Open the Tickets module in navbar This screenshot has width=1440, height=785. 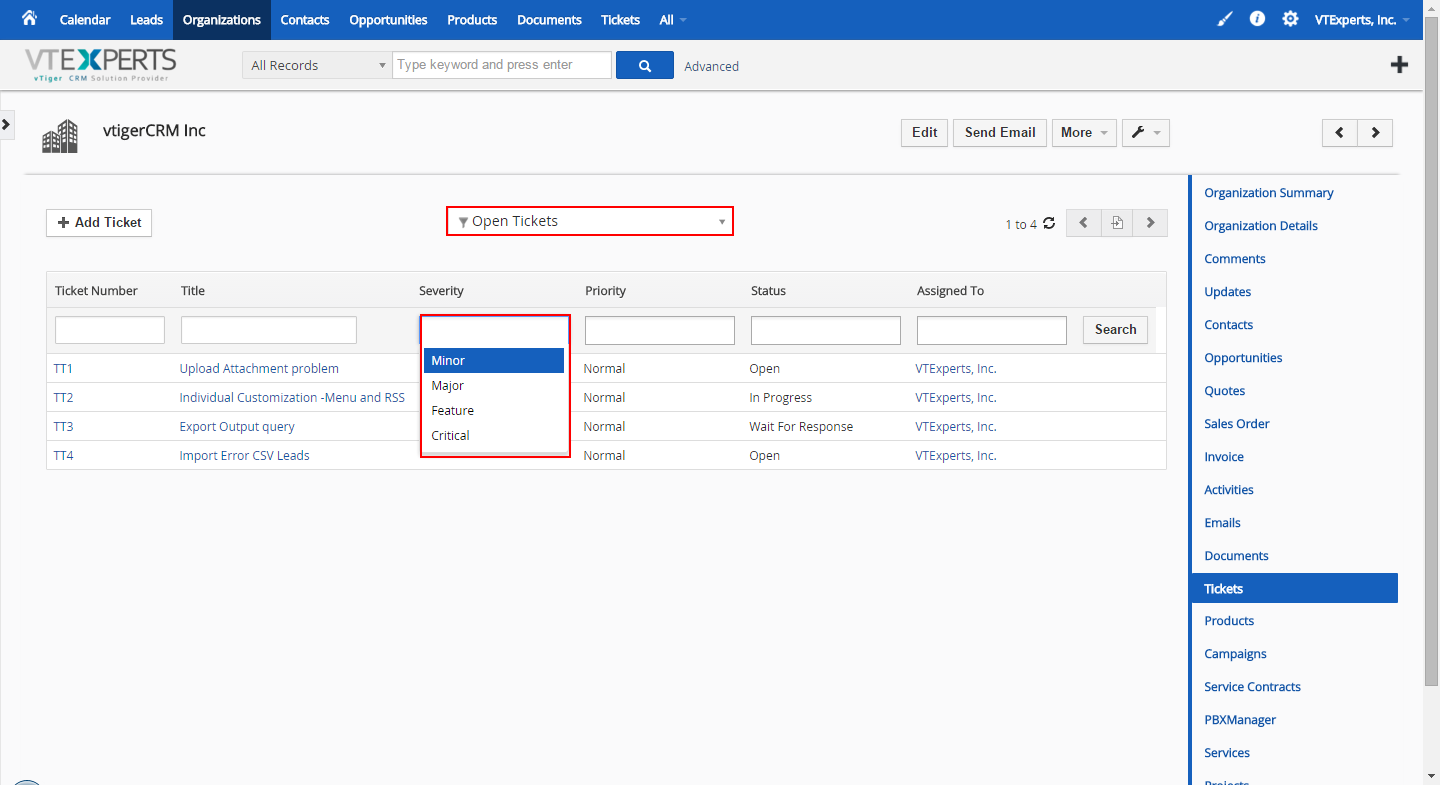(x=620, y=20)
